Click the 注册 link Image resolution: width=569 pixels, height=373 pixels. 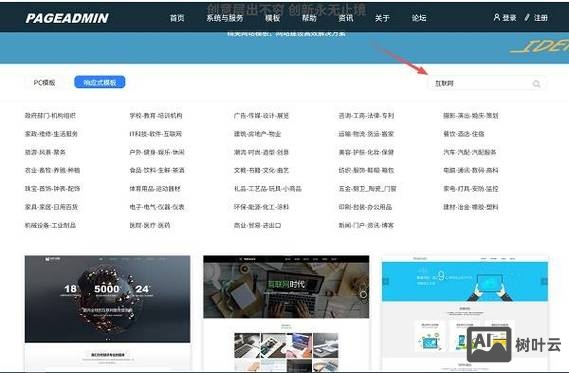(541, 17)
